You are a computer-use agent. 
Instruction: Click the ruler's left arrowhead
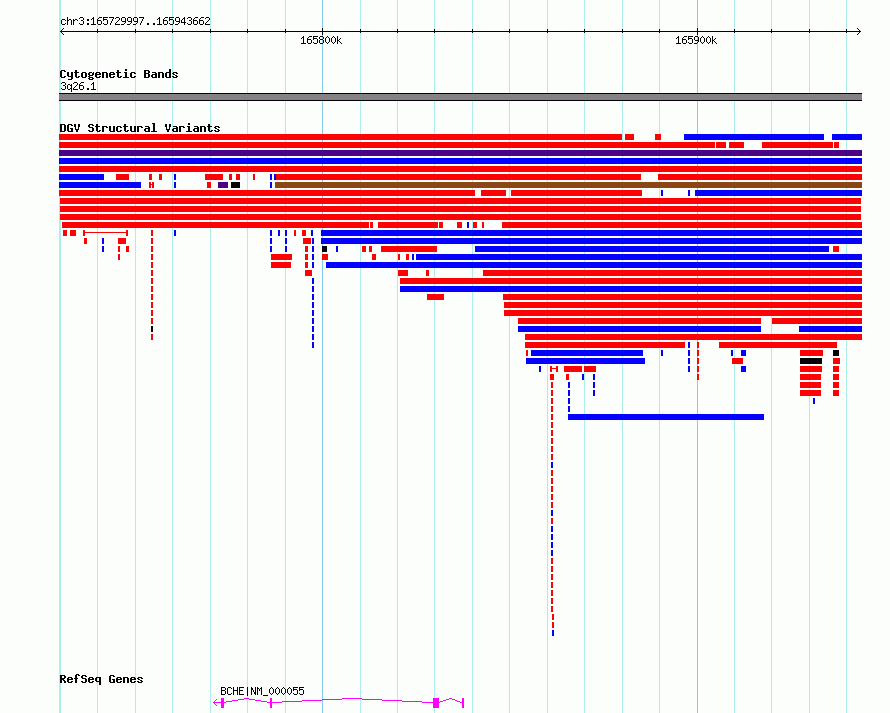coord(62,32)
